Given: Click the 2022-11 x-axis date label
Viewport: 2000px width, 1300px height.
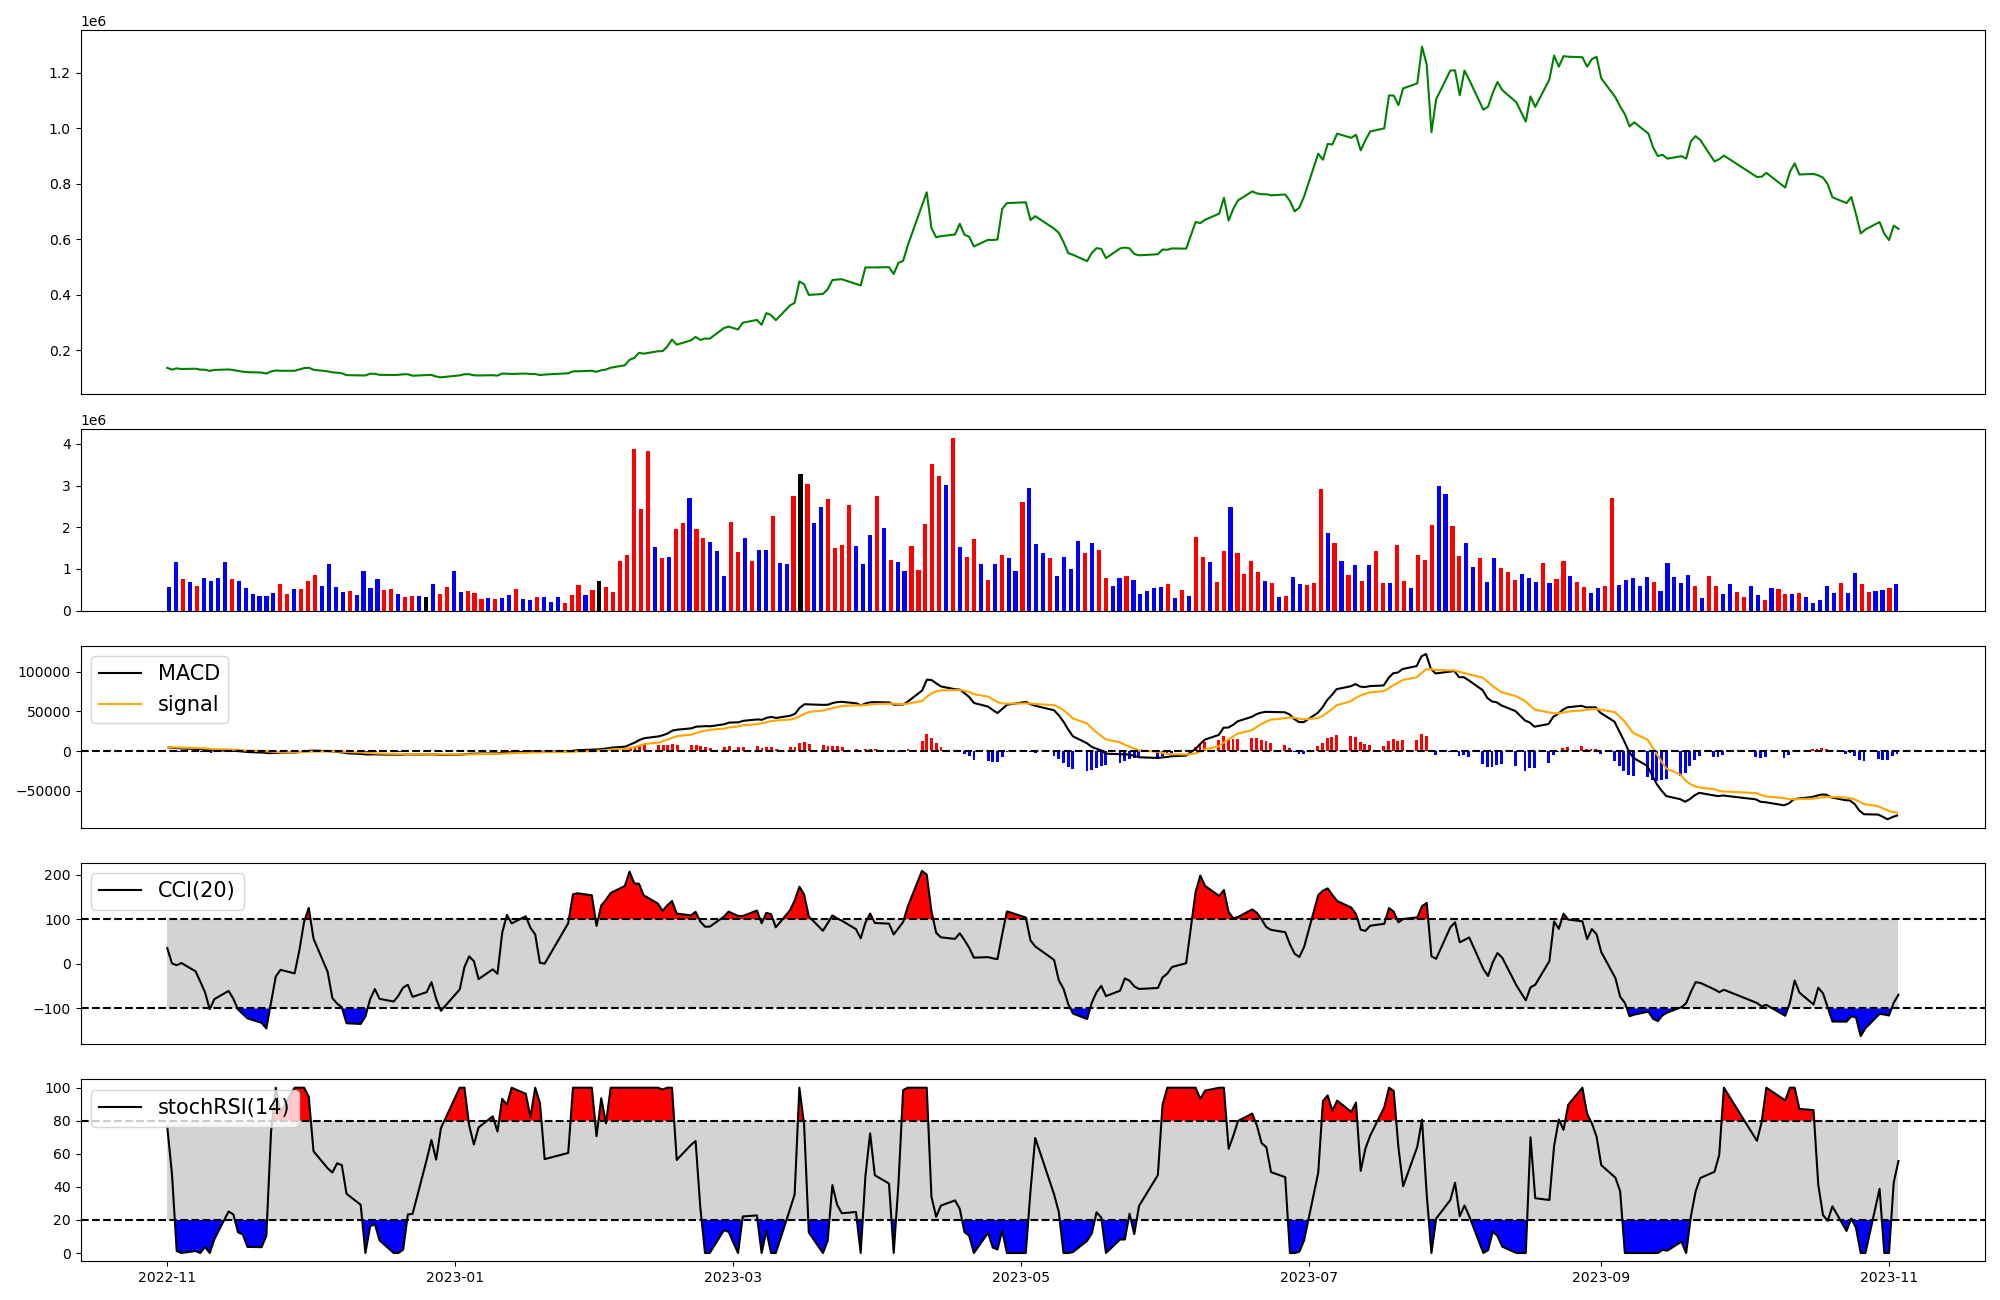Looking at the screenshot, I should pyautogui.click(x=167, y=1277).
